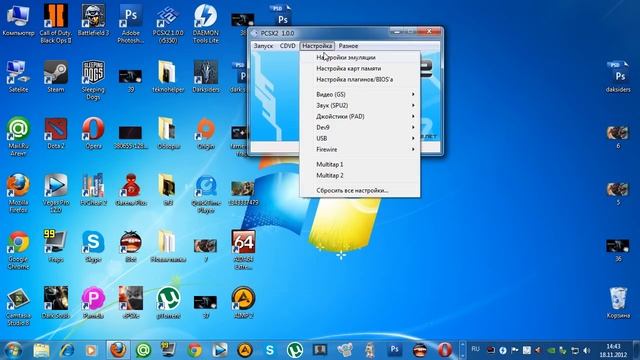
Task: Open the volume control in system tray
Action: pos(587,350)
